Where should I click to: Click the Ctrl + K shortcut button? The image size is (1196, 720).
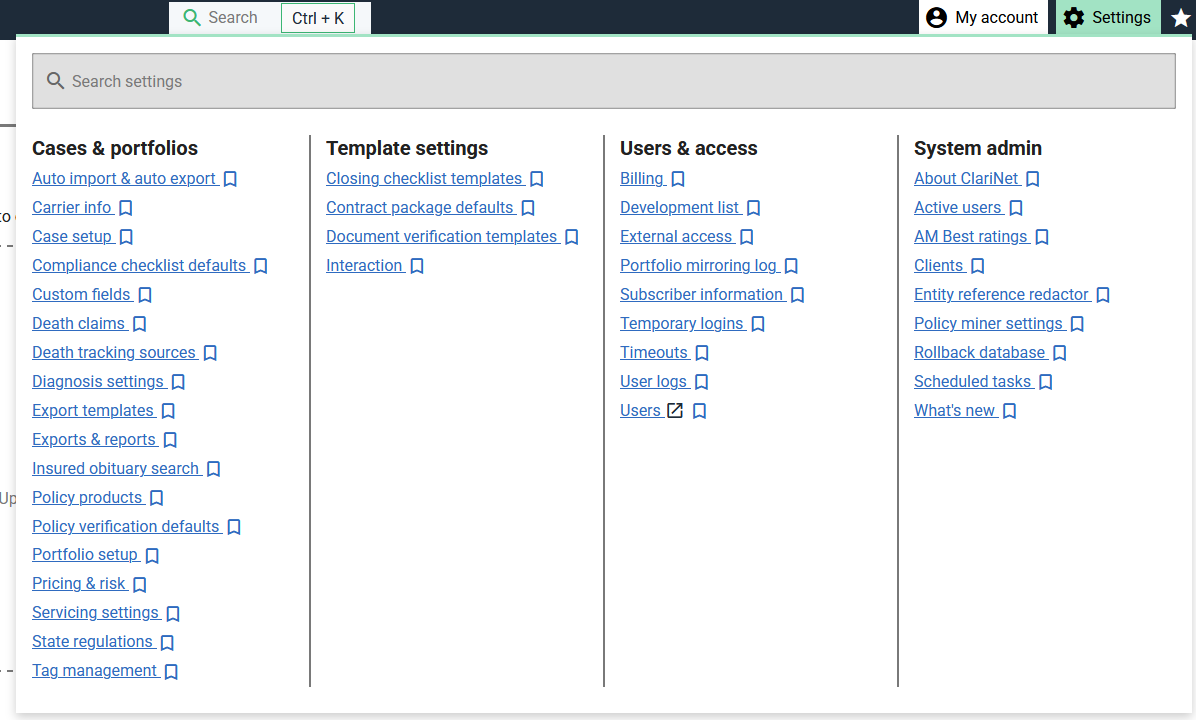tap(318, 18)
